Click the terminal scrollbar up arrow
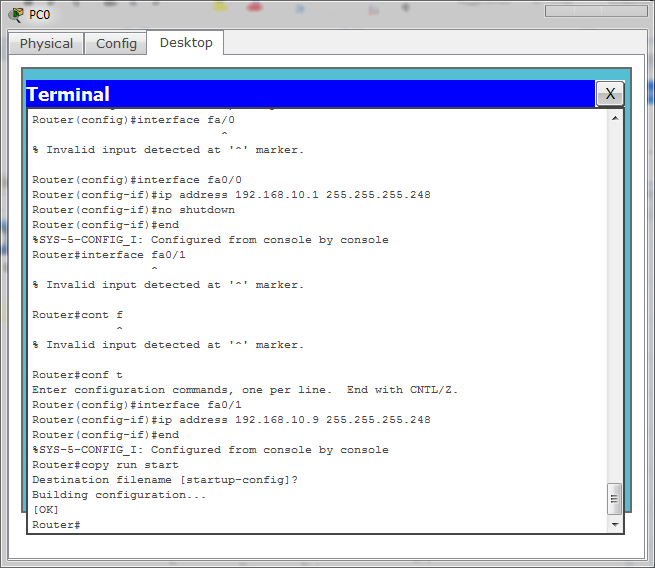This screenshot has width=655, height=568. tap(615, 119)
